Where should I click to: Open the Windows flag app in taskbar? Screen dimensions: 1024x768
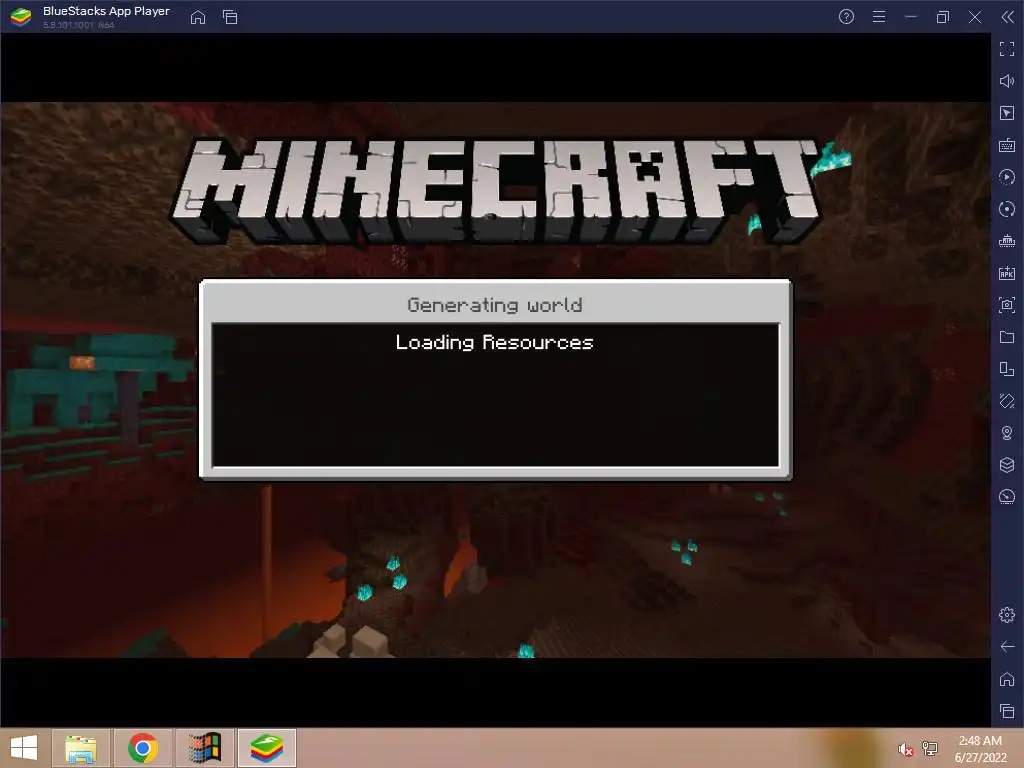click(204, 748)
